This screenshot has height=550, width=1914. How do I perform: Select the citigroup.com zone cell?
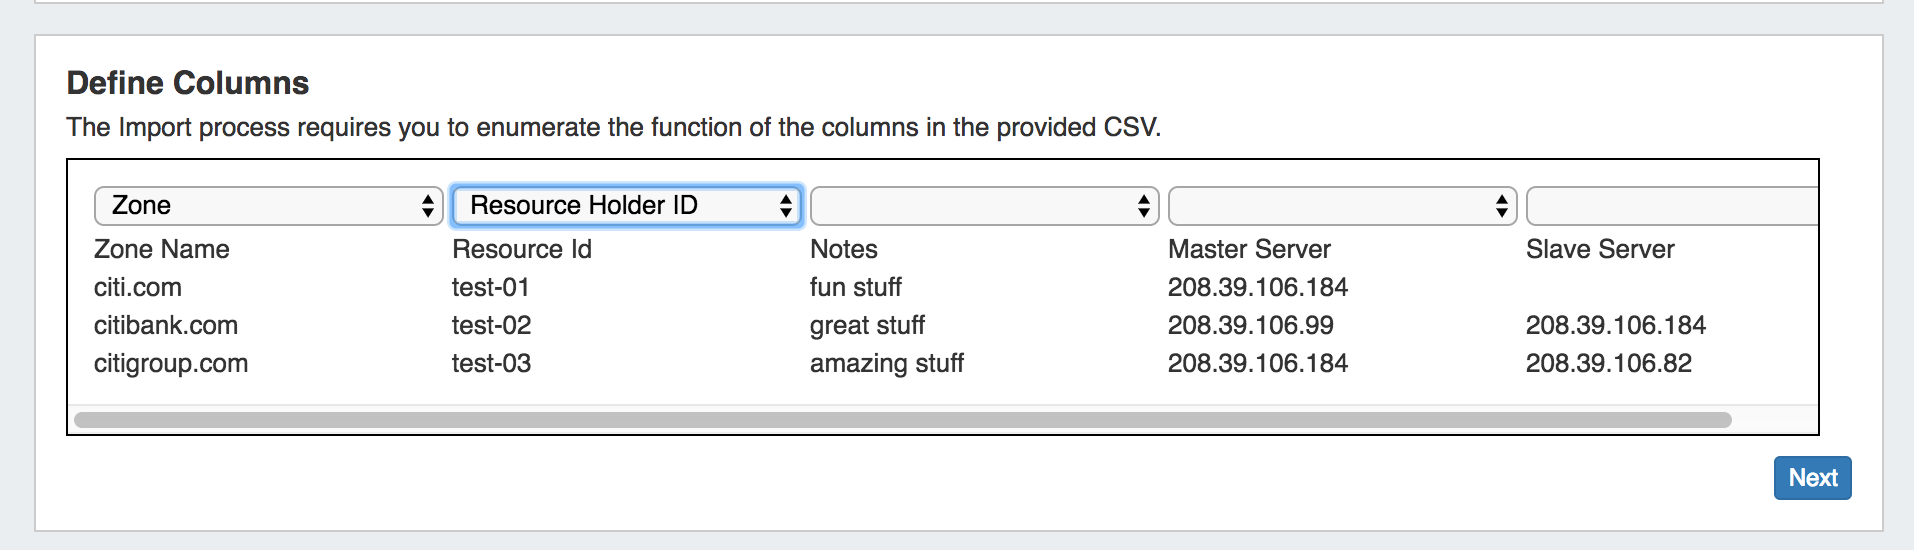point(171,364)
